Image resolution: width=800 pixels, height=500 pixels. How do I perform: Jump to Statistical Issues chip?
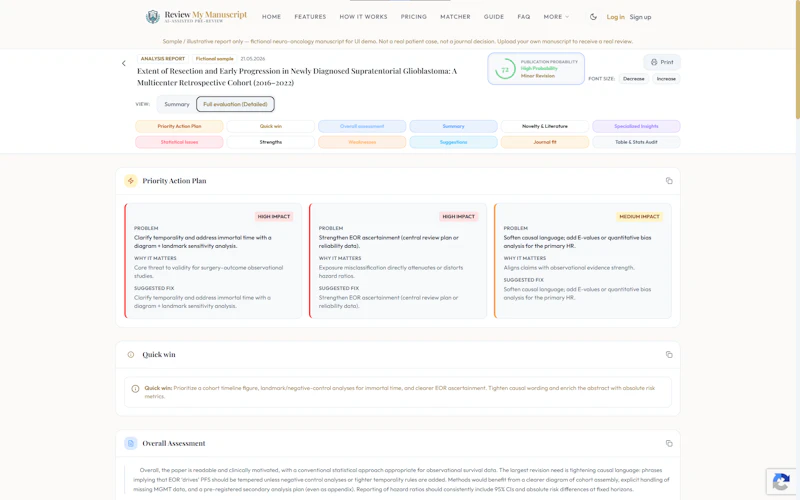[179, 142]
